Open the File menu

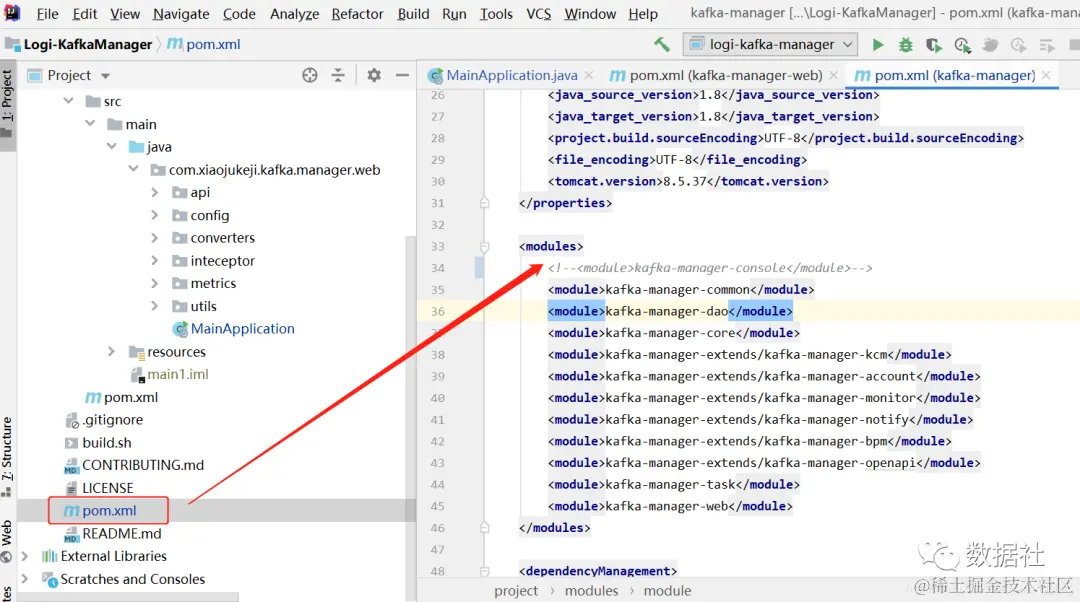(x=47, y=14)
